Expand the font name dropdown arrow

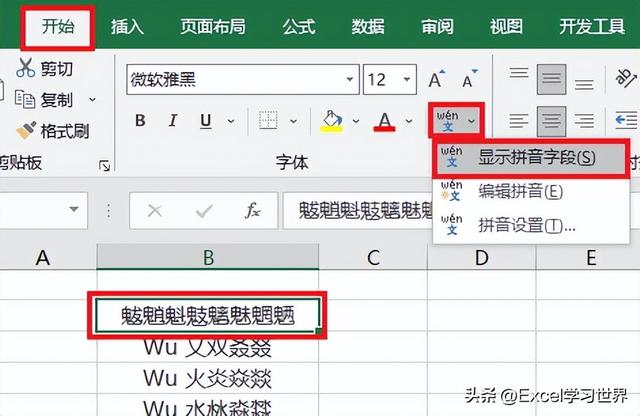[x=350, y=79]
